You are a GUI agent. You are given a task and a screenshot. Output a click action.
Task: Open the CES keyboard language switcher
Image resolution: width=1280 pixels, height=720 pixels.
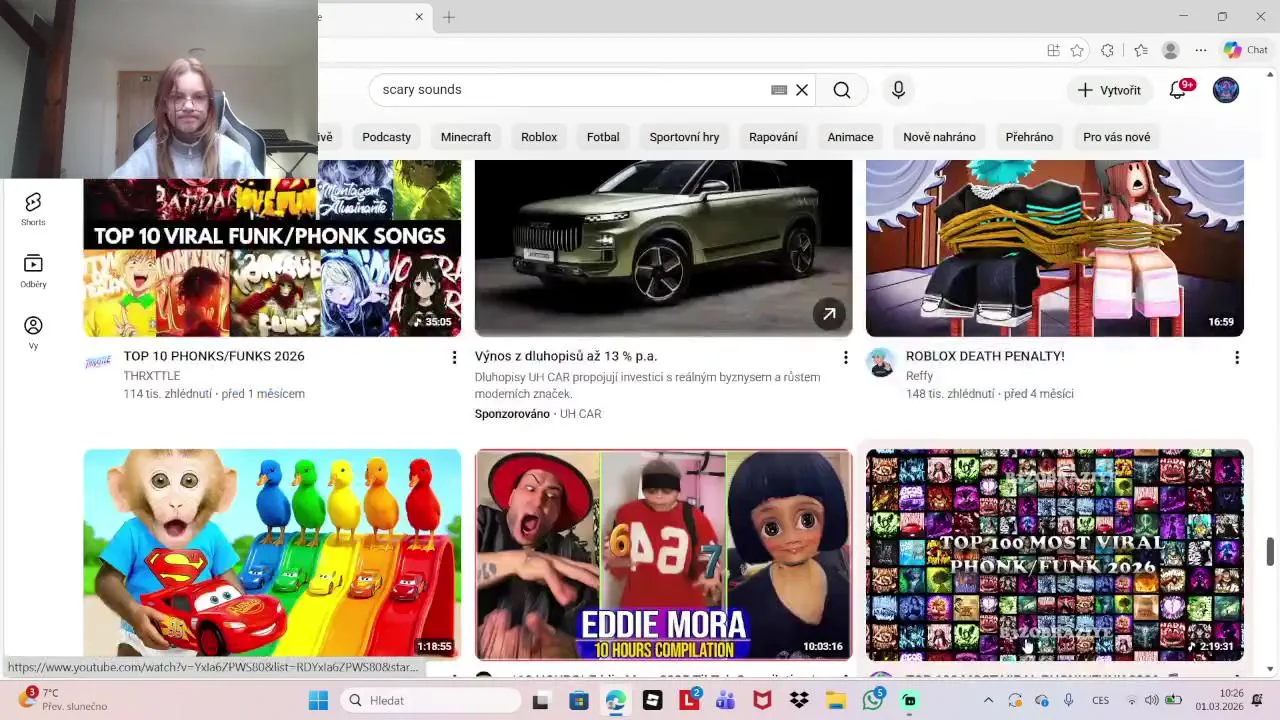1100,700
